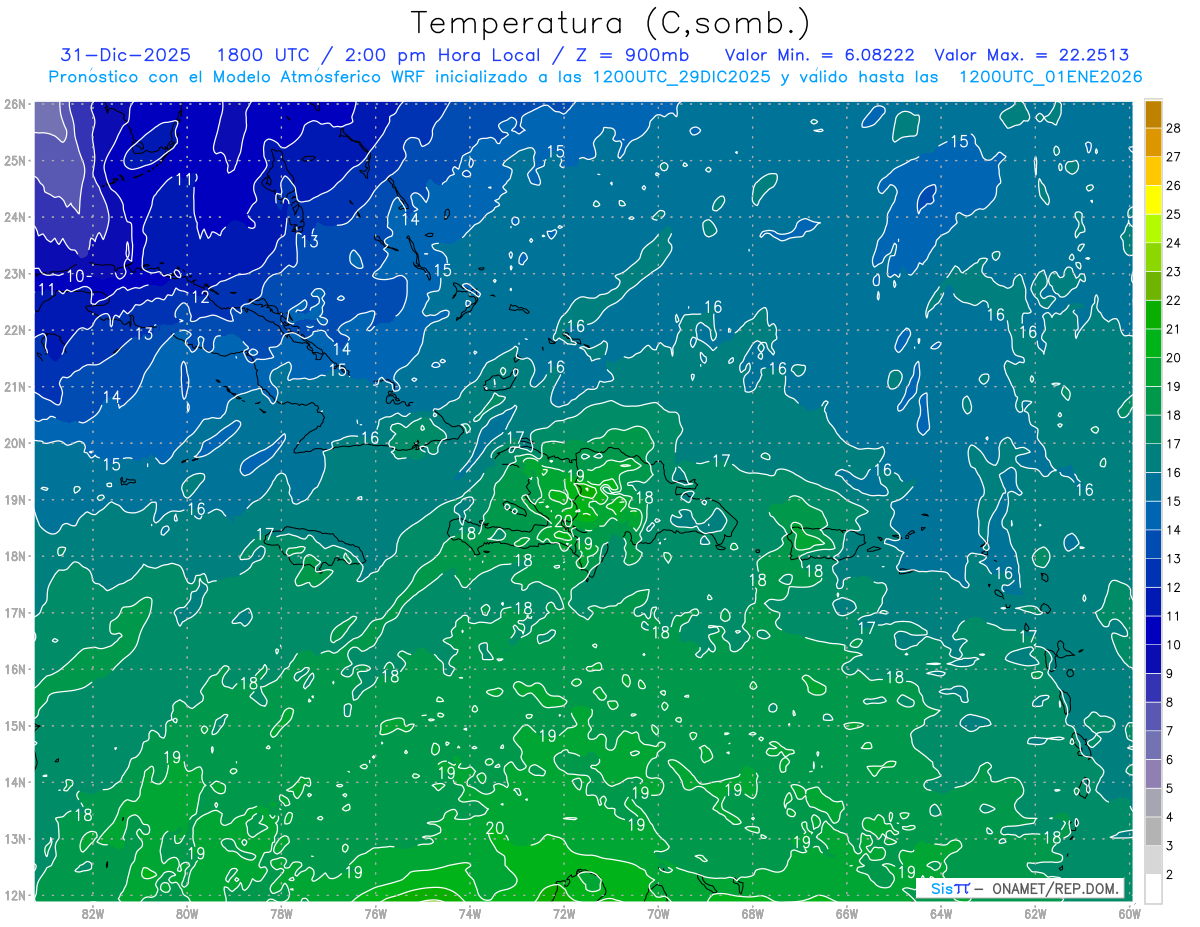Click the yellow swatch between 25 and 26
Screen dimensions: 1200x927
pos(1153,200)
